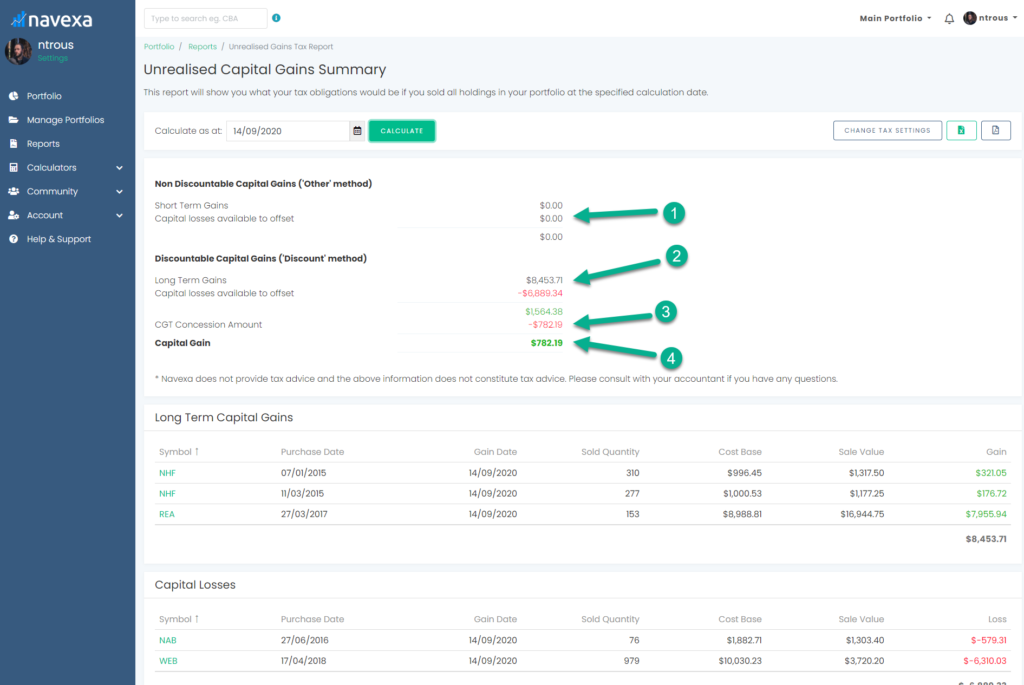1024x685 pixels.
Task: Go to Reports breadcrumb link
Action: click(202, 46)
